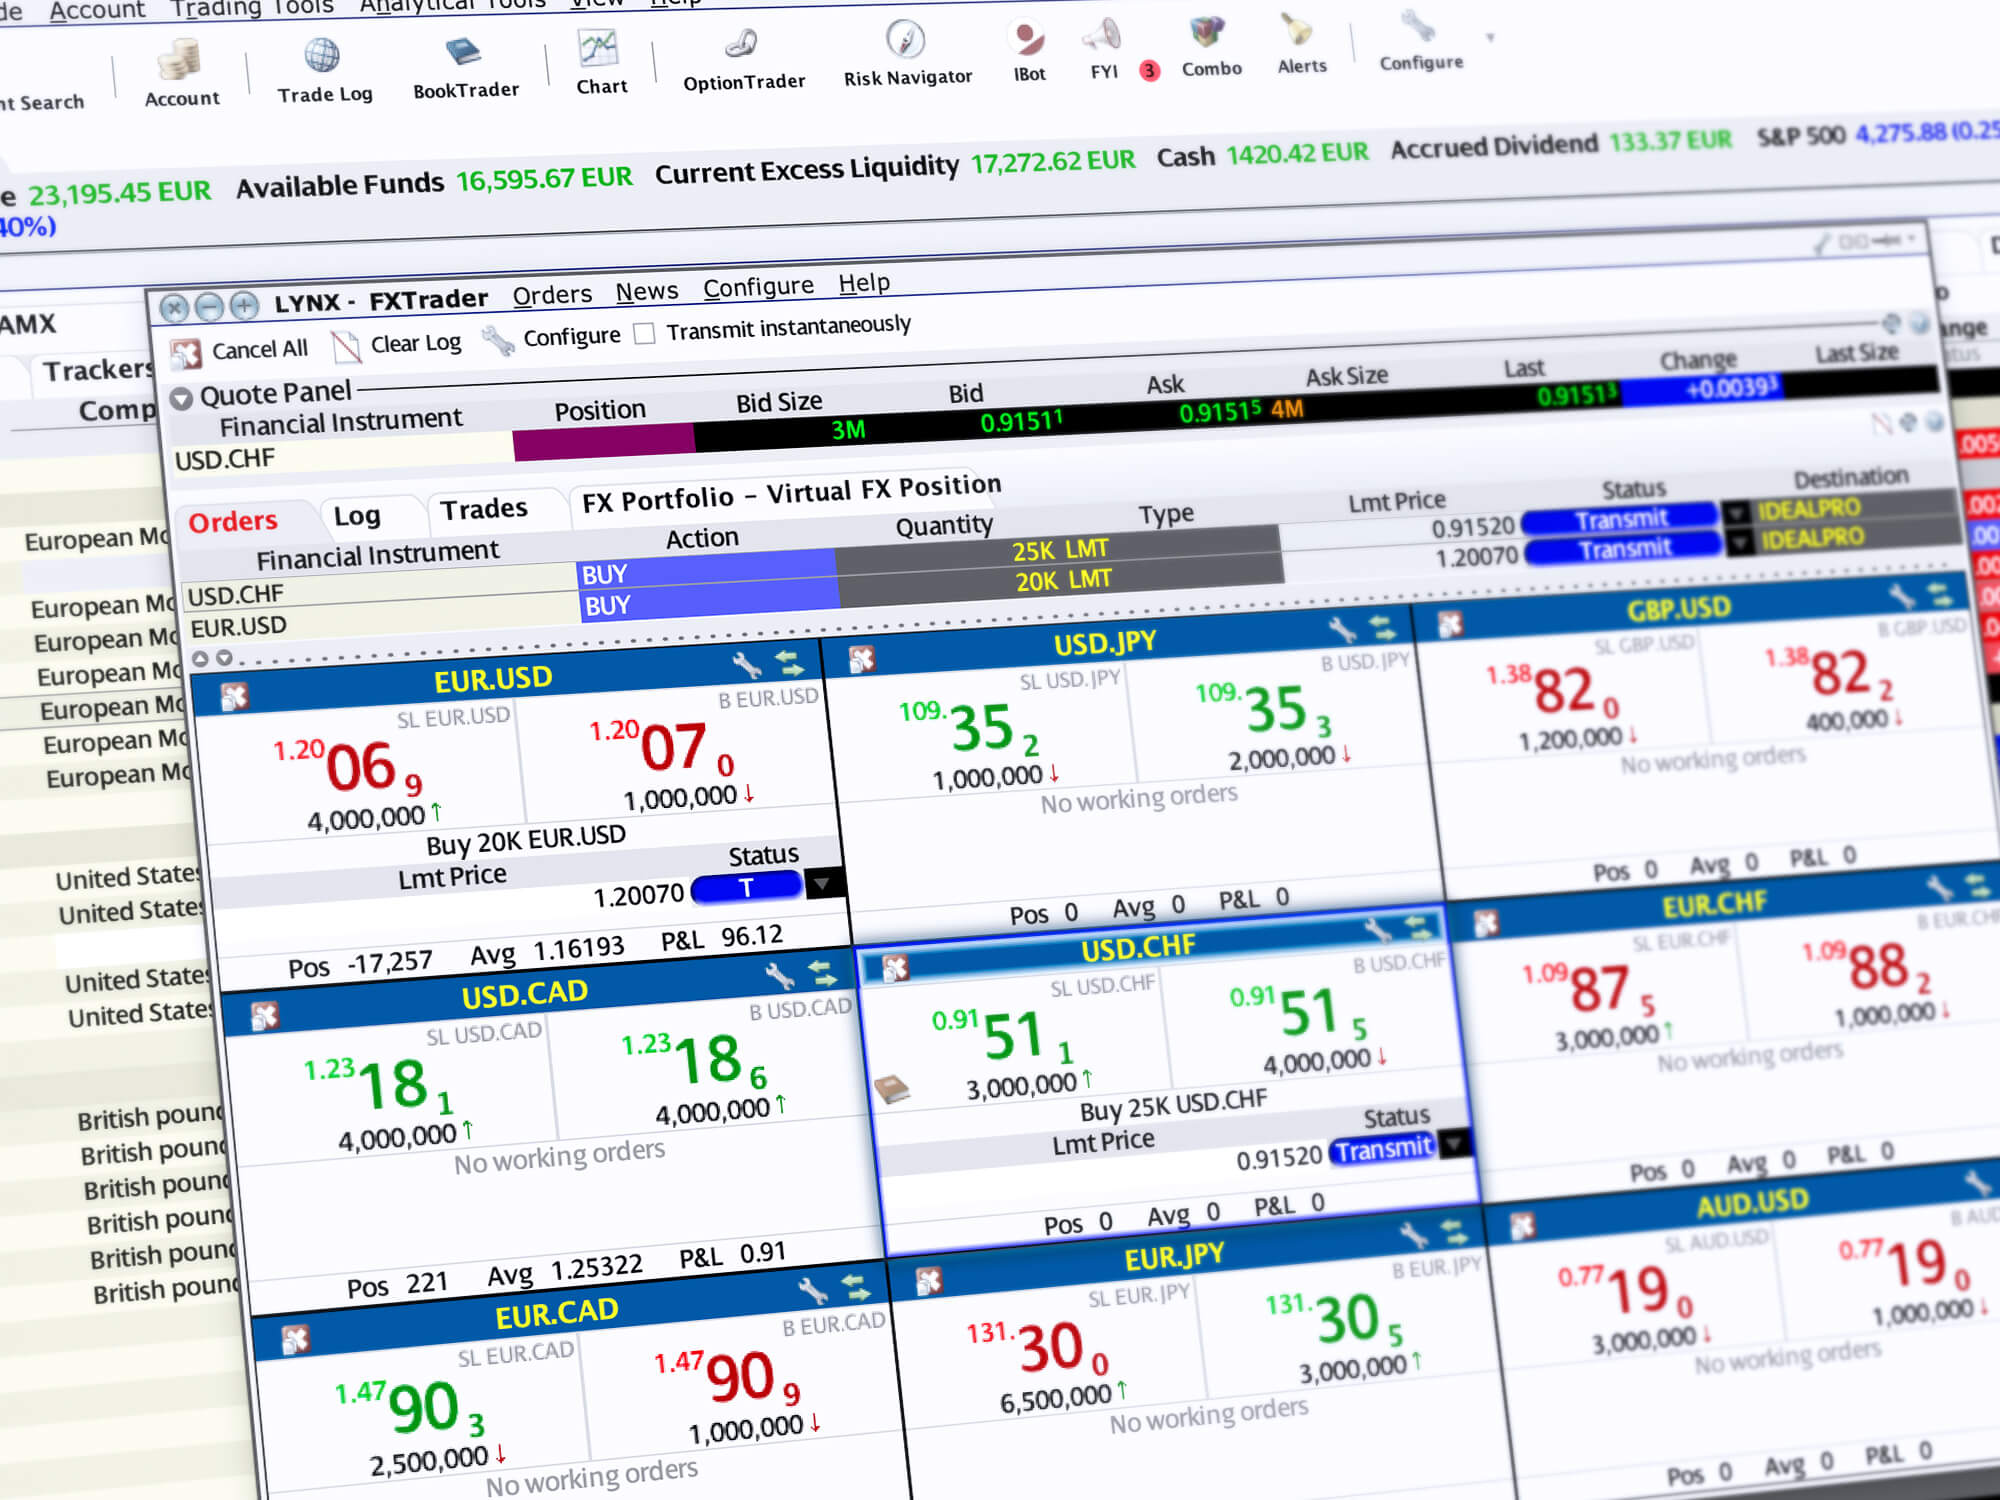The image size is (2000, 1500).
Task: Switch to the Trades tab
Action: (484, 510)
